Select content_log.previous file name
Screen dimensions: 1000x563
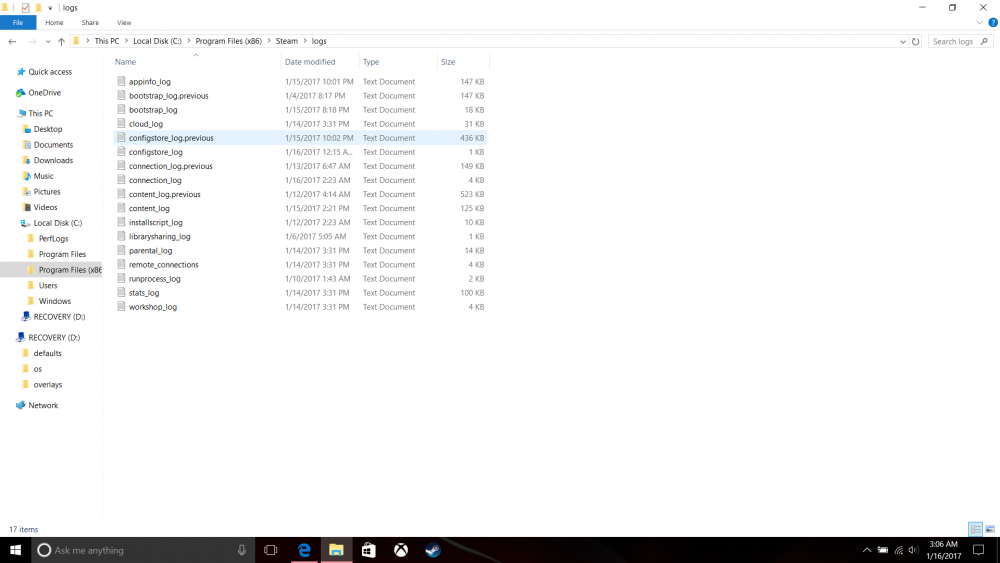165,194
